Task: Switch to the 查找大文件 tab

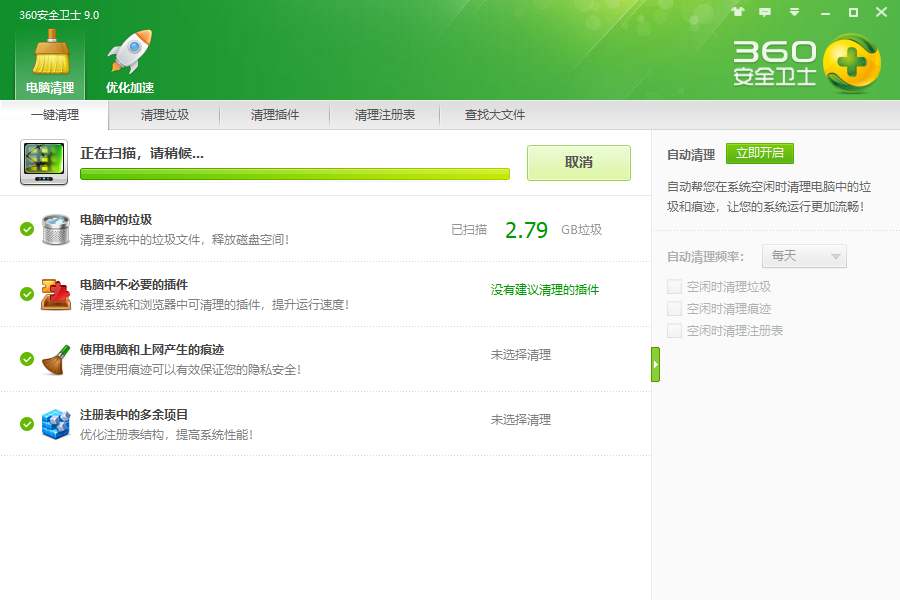Action: (x=495, y=115)
